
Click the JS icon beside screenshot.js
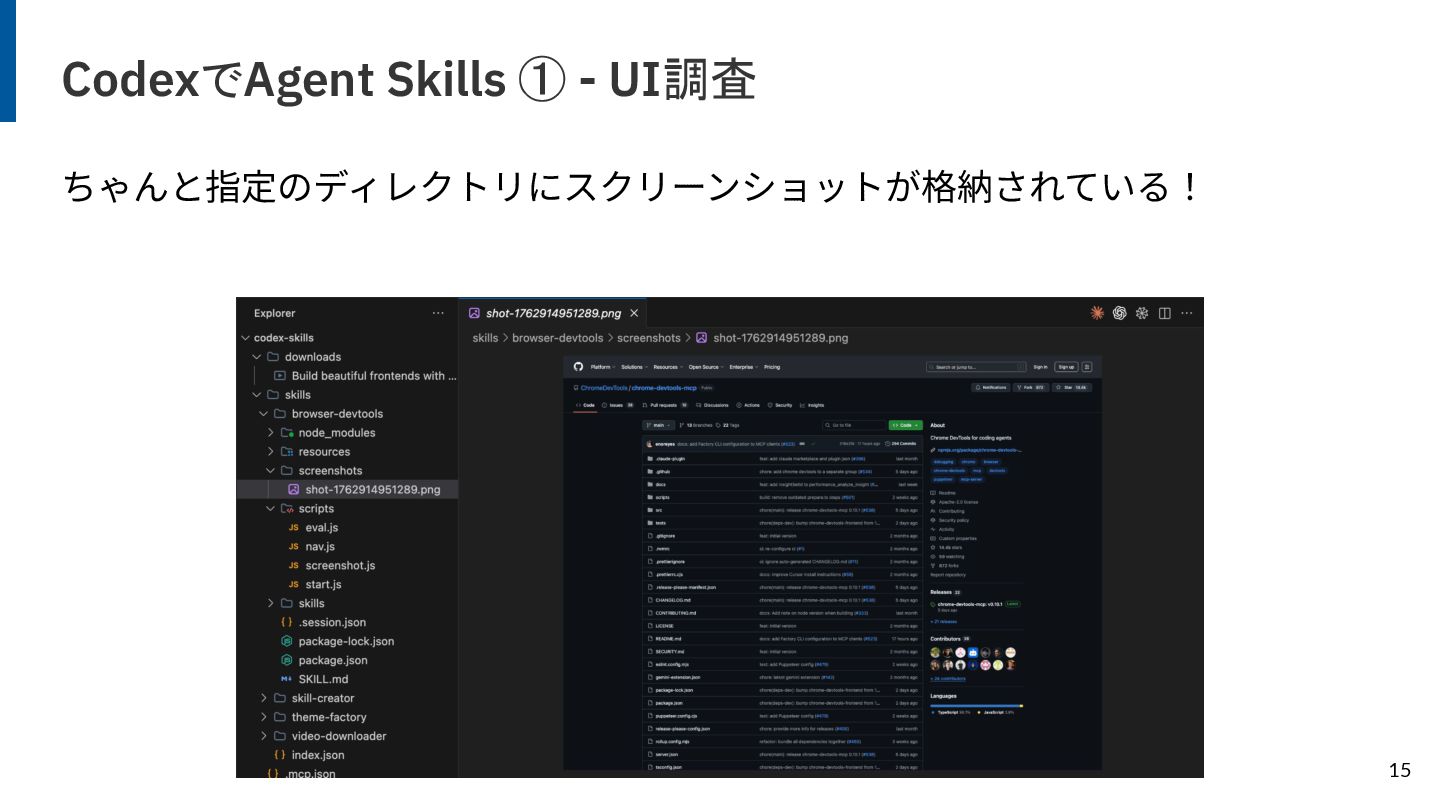tap(294, 566)
